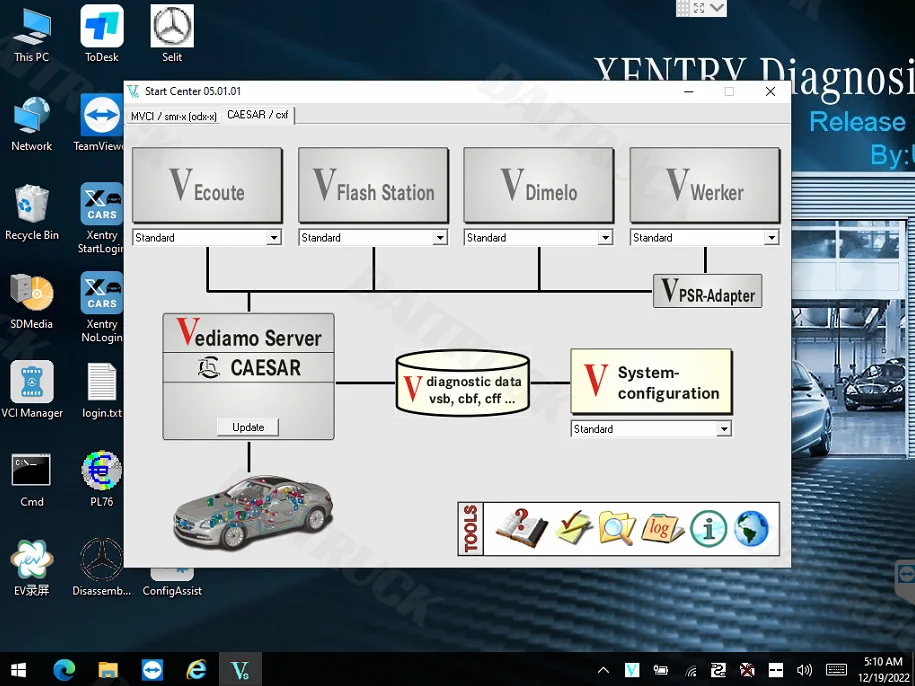Expand the System-configuration Standard dropdown
The height and width of the screenshot is (686, 915).
(724, 429)
